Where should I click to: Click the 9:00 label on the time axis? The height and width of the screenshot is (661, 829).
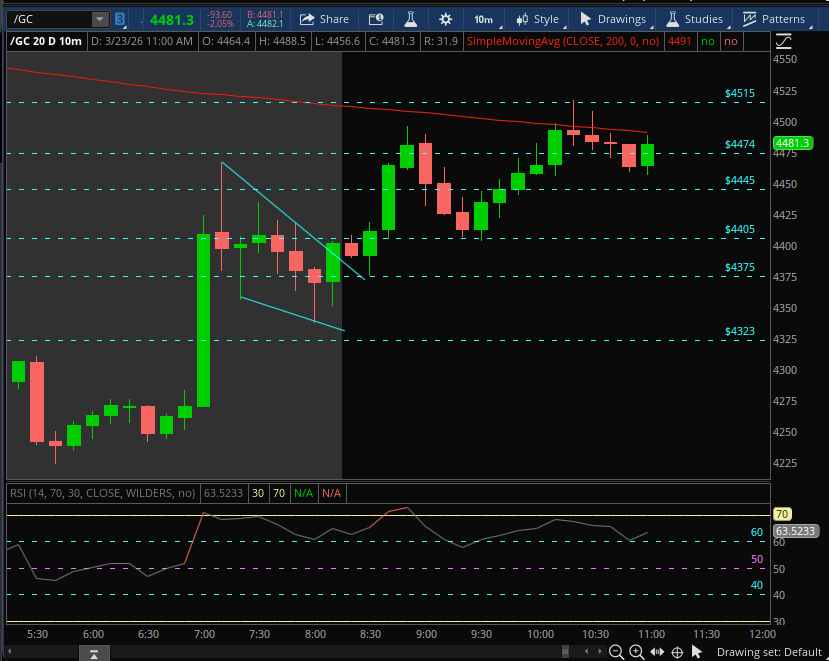(x=426, y=634)
